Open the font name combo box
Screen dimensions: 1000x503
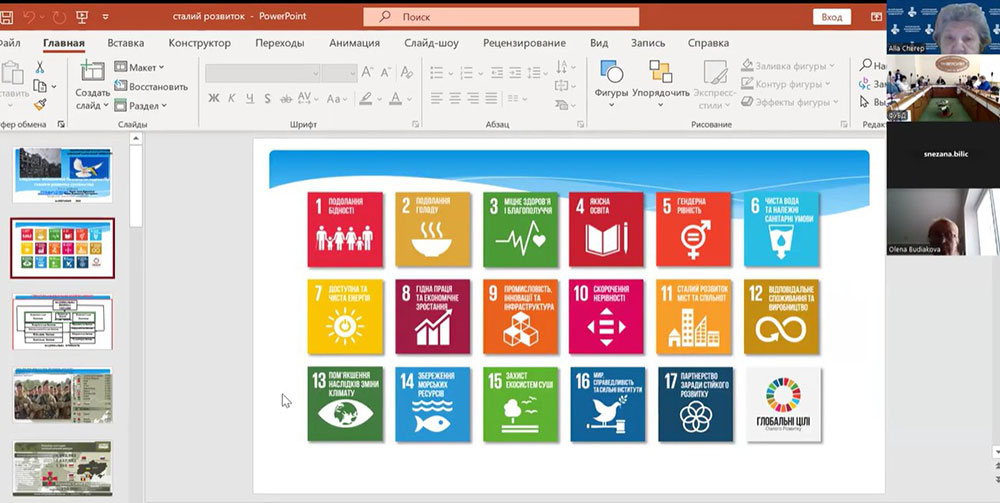(x=262, y=74)
